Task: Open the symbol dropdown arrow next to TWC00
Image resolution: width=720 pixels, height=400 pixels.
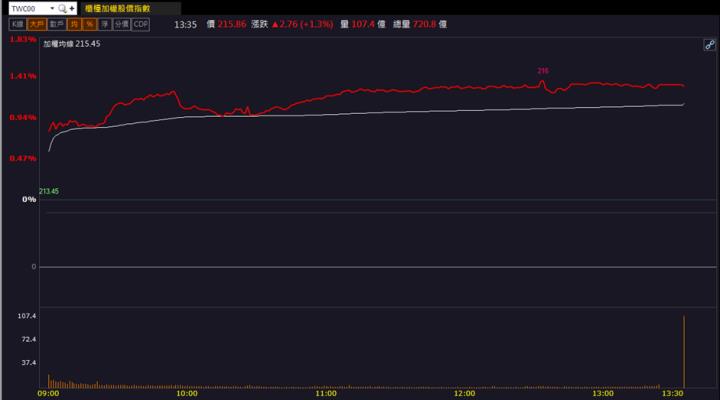Action: click(52, 8)
